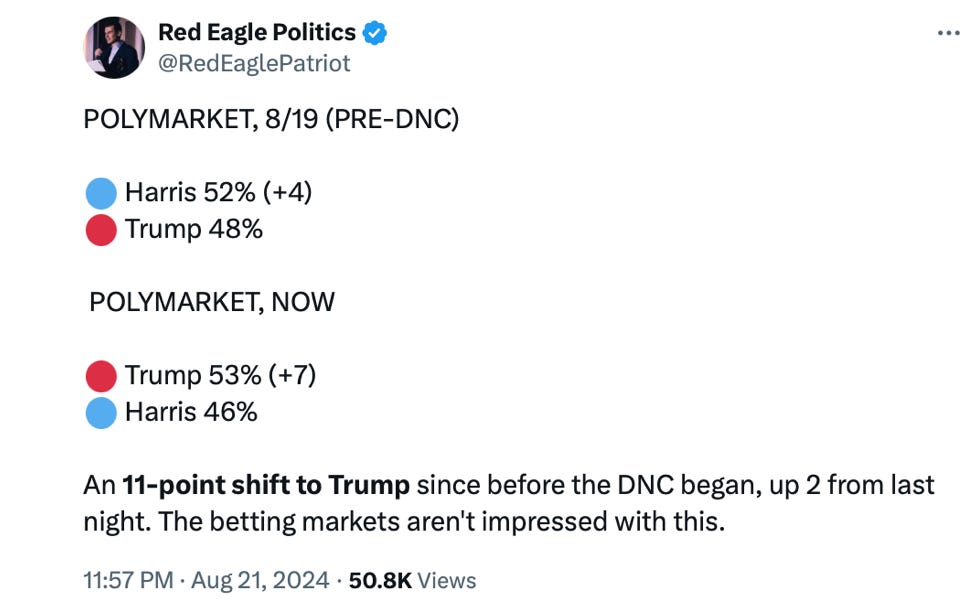Click the "POLYMARKET, 8/19 (PRE-DNC)" heading line

270,120
